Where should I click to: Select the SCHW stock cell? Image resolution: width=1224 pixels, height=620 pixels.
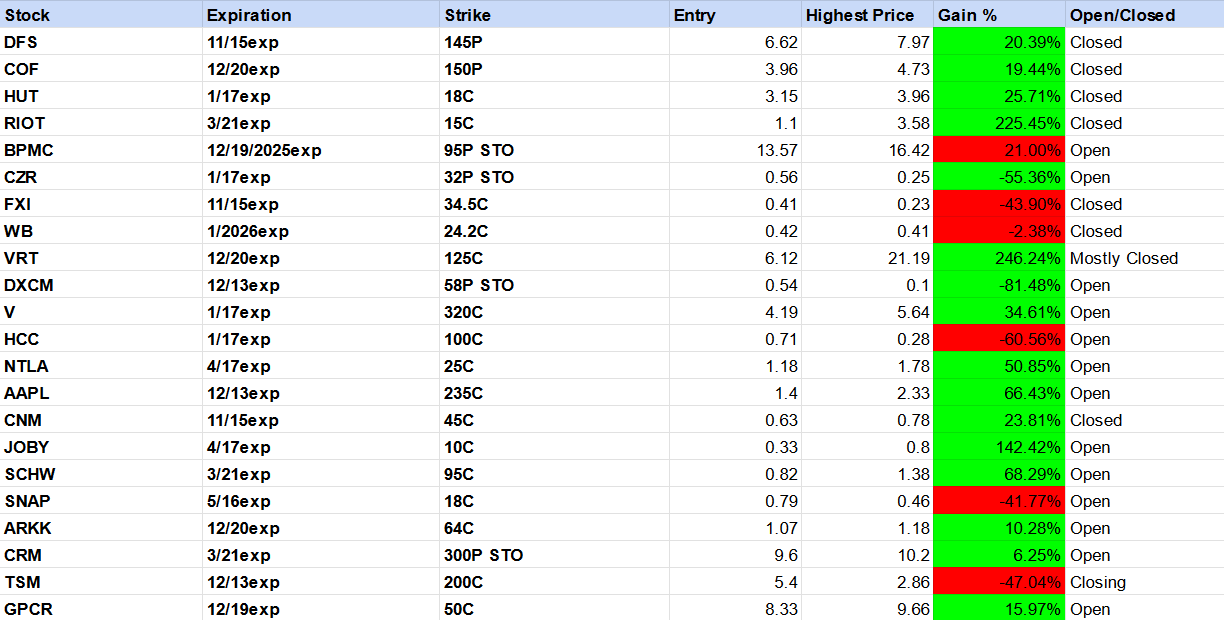pos(101,474)
